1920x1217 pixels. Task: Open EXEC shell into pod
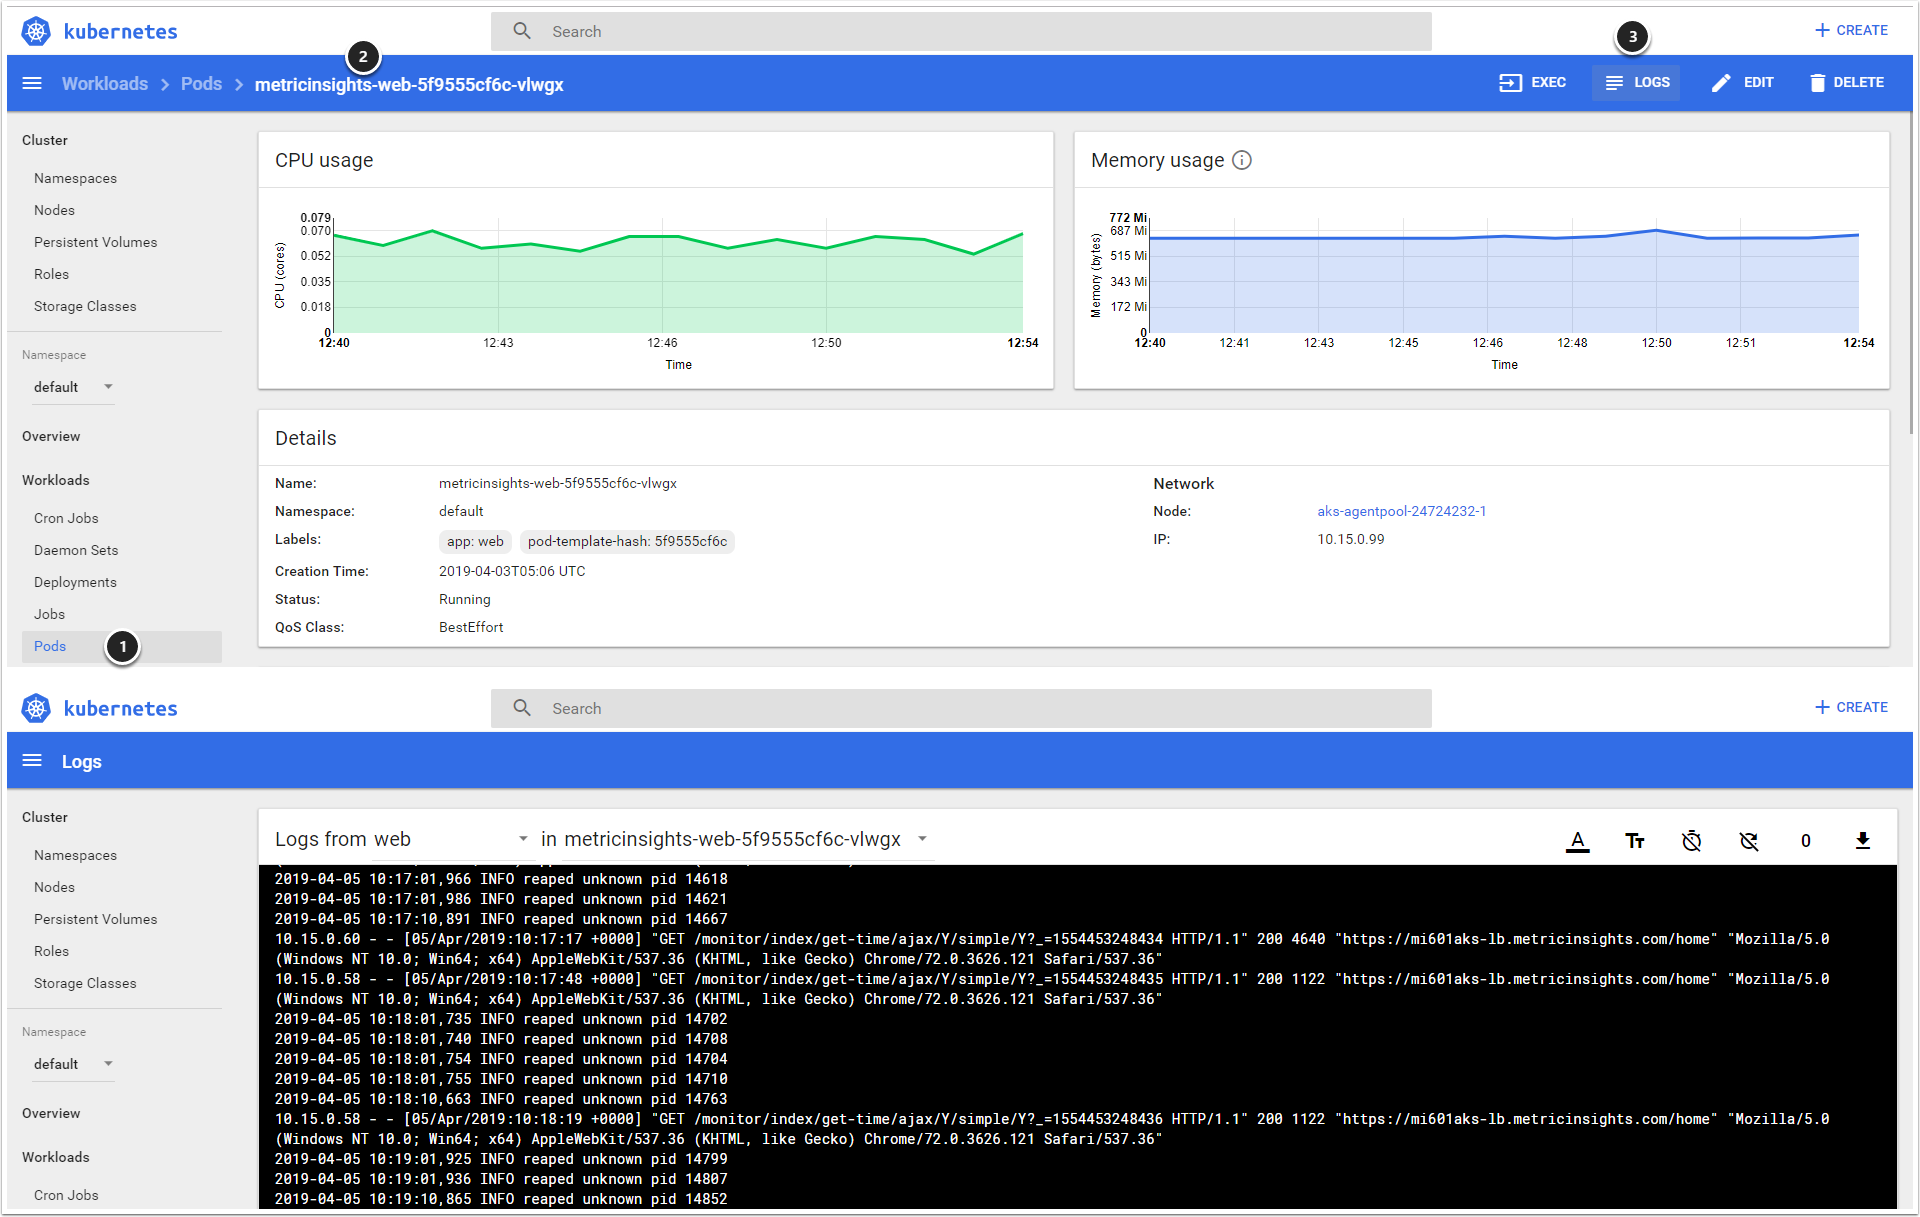click(1532, 83)
